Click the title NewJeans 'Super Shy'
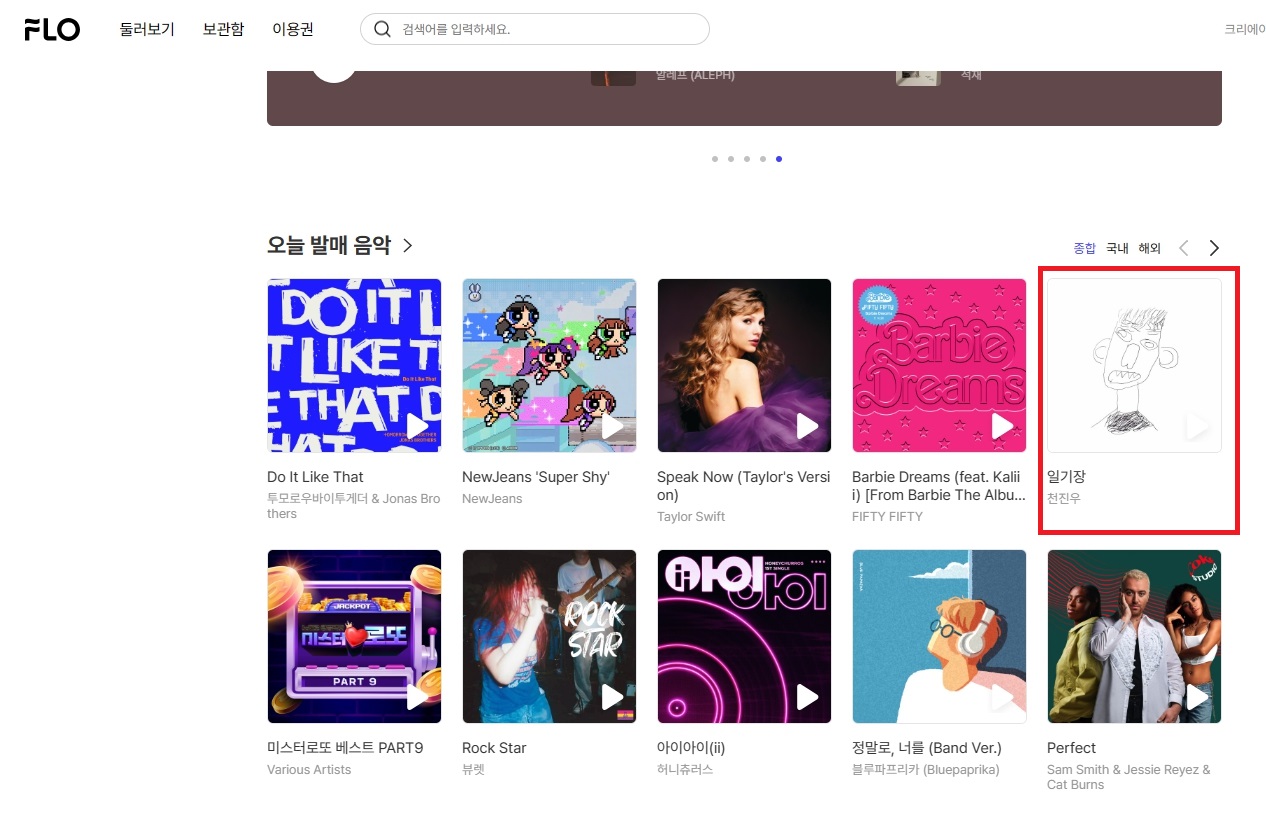Screen dimensions: 1266x824 [536, 477]
